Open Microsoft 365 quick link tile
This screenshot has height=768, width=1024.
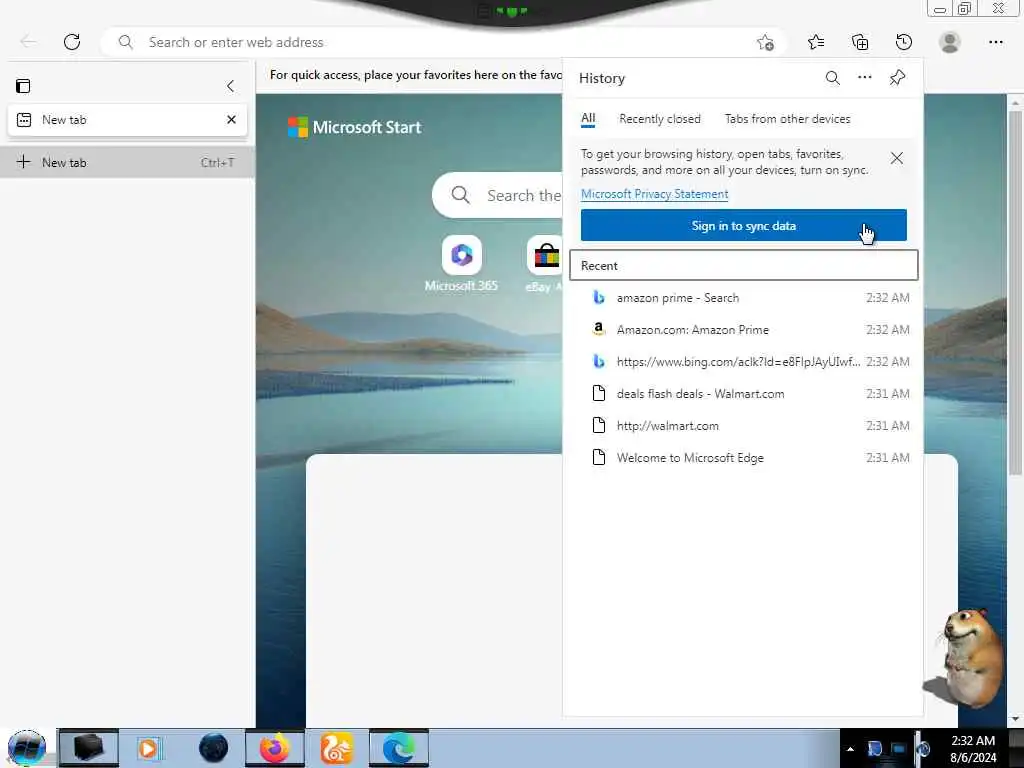click(x=462, y=264)
